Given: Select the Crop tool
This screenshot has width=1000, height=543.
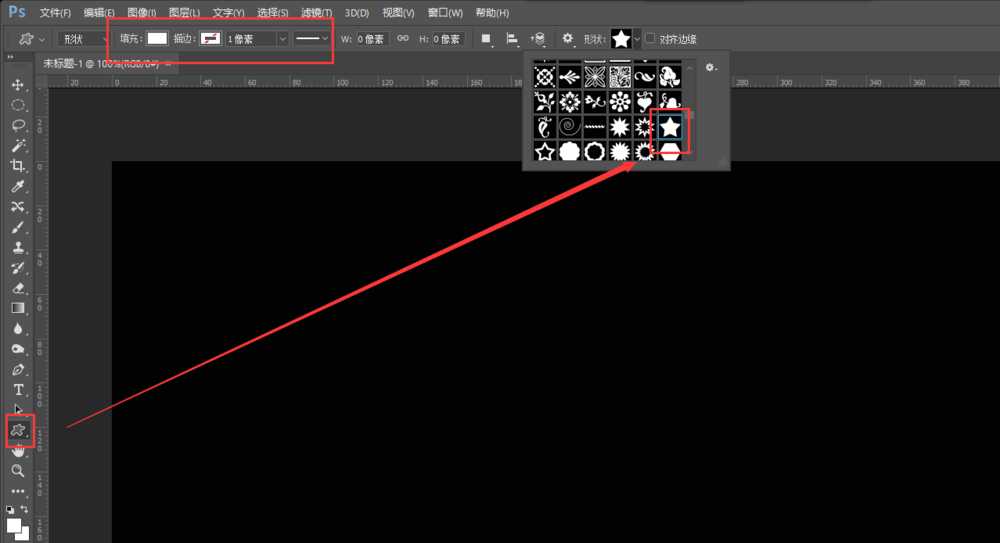Looking at the screenshot, I should tap(18, 166).
